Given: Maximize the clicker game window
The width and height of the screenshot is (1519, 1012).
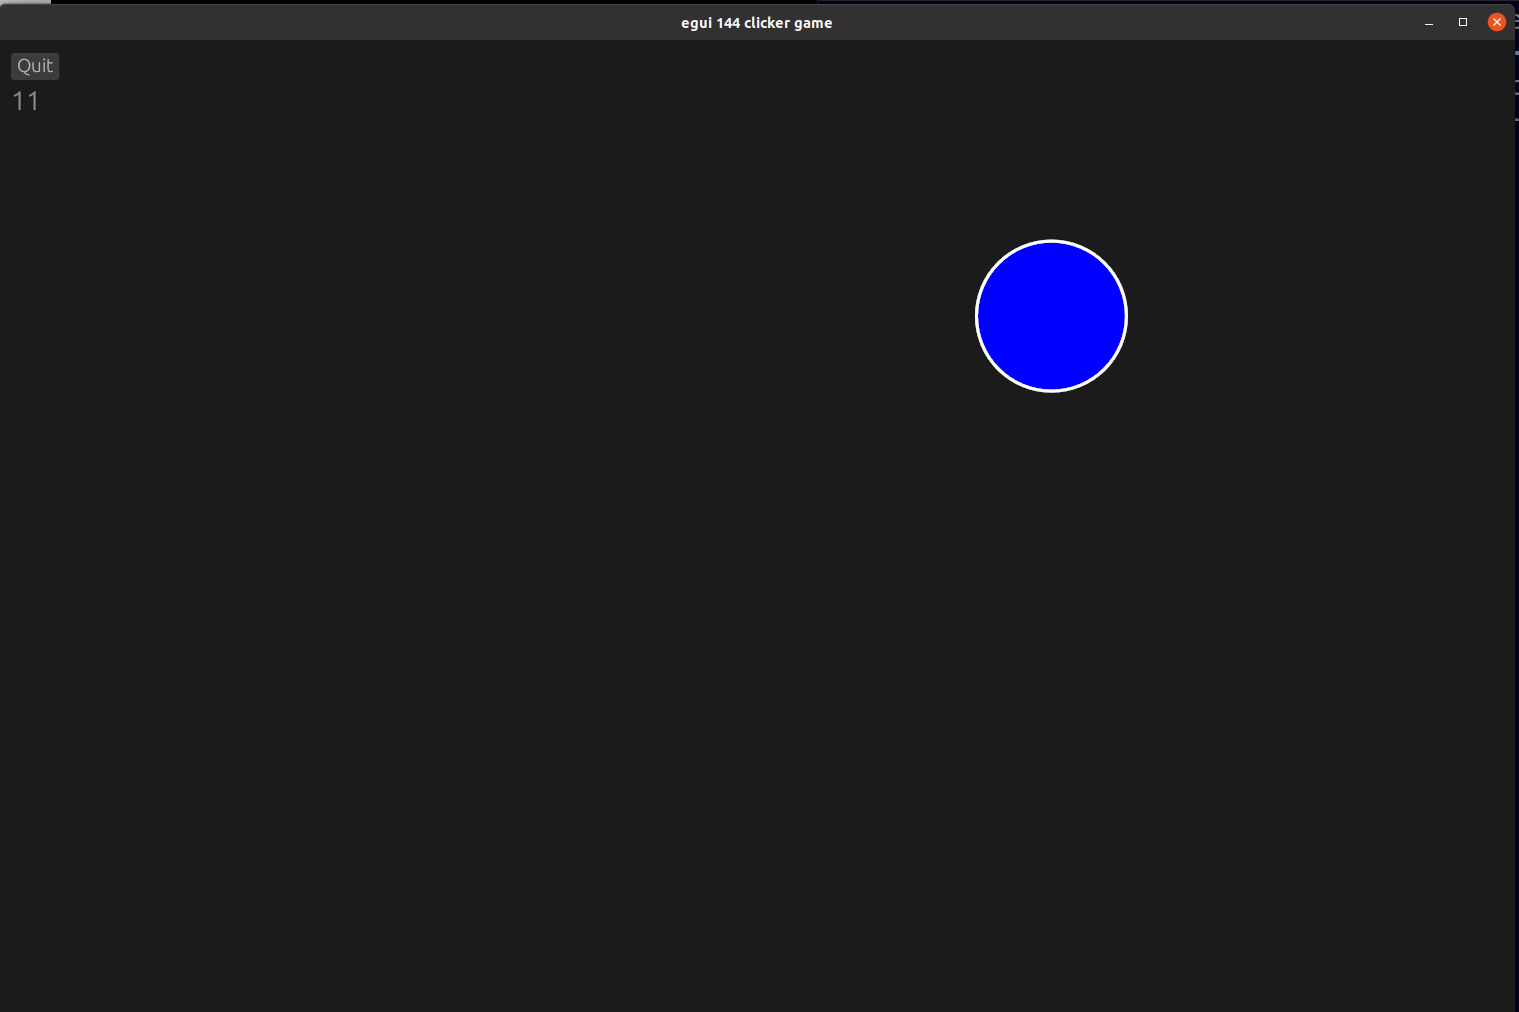Looking at the screenshot, I should coord(1463,22).
